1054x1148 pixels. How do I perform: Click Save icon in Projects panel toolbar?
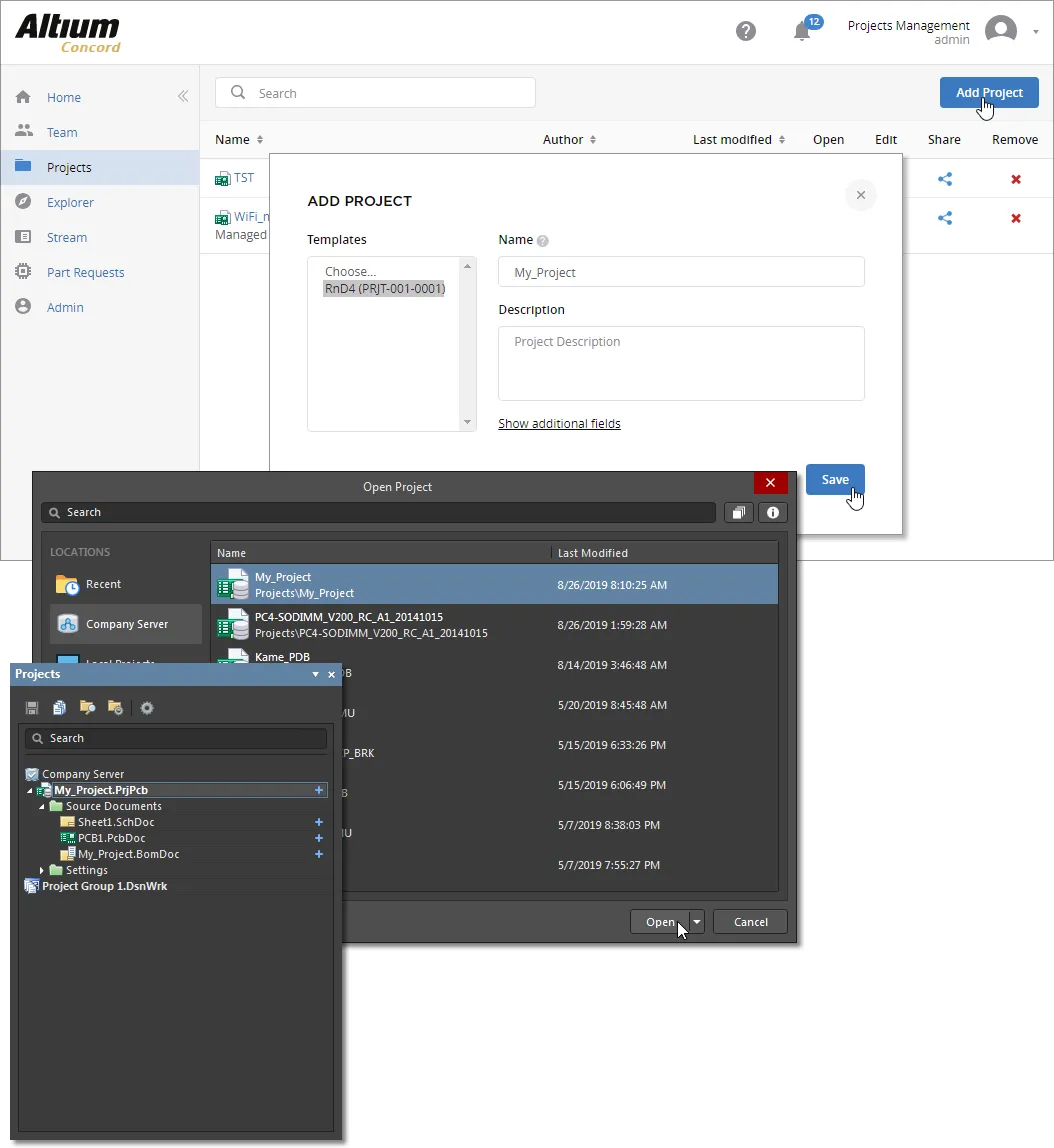[x=31, y=708]
